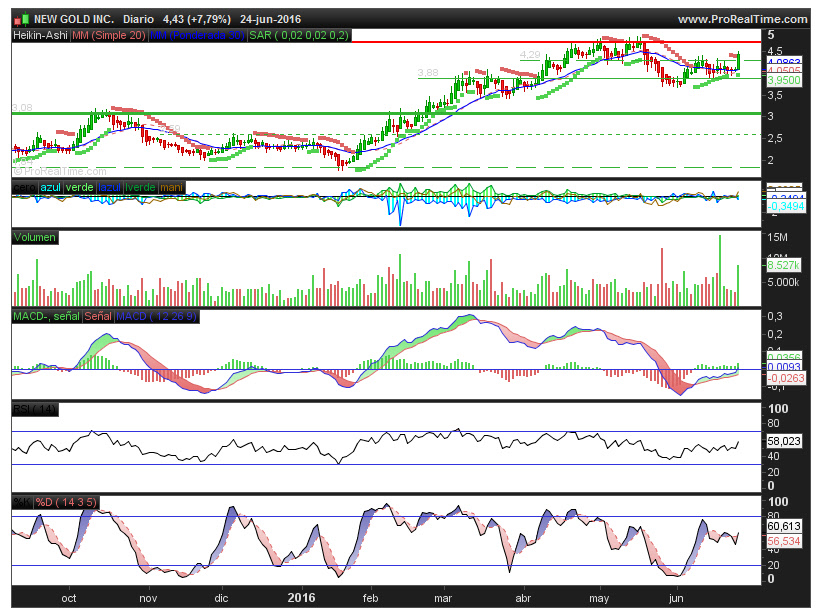Click the 'mar' marker on time axis
The image size is (832, 616).
tap(443, 598)
